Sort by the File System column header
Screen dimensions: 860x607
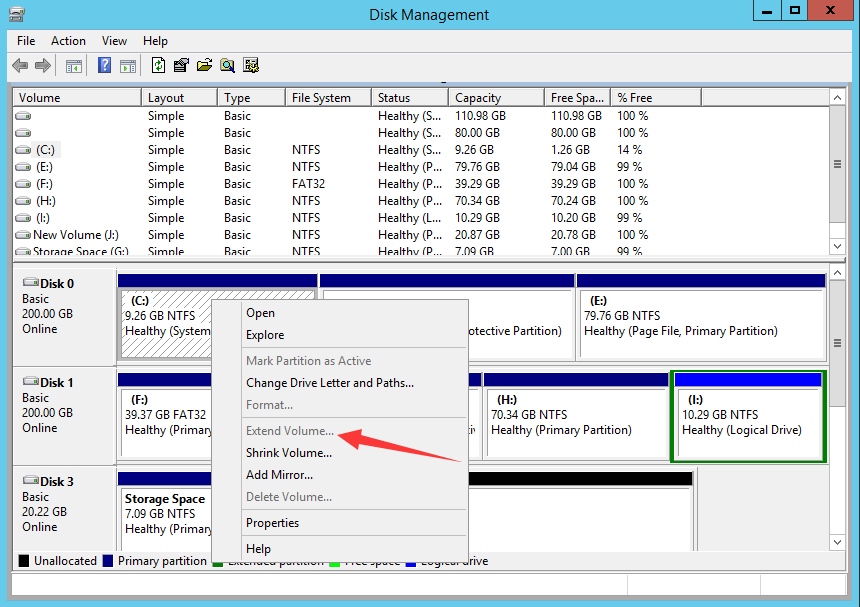321,98
